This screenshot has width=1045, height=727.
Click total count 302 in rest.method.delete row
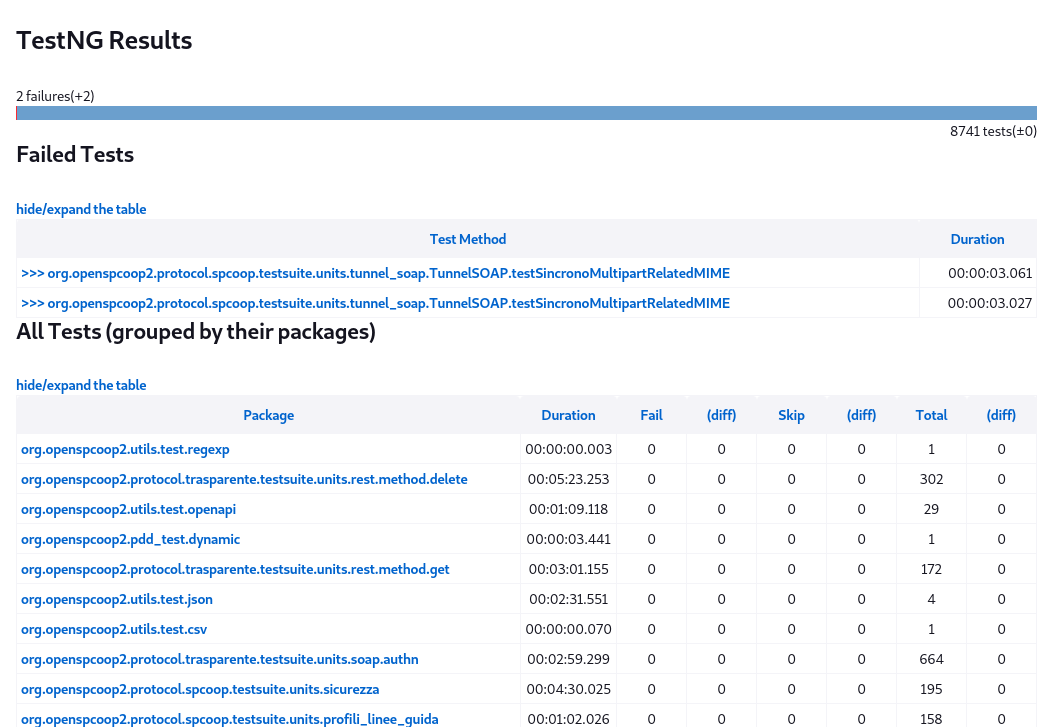tap(931, 479)
